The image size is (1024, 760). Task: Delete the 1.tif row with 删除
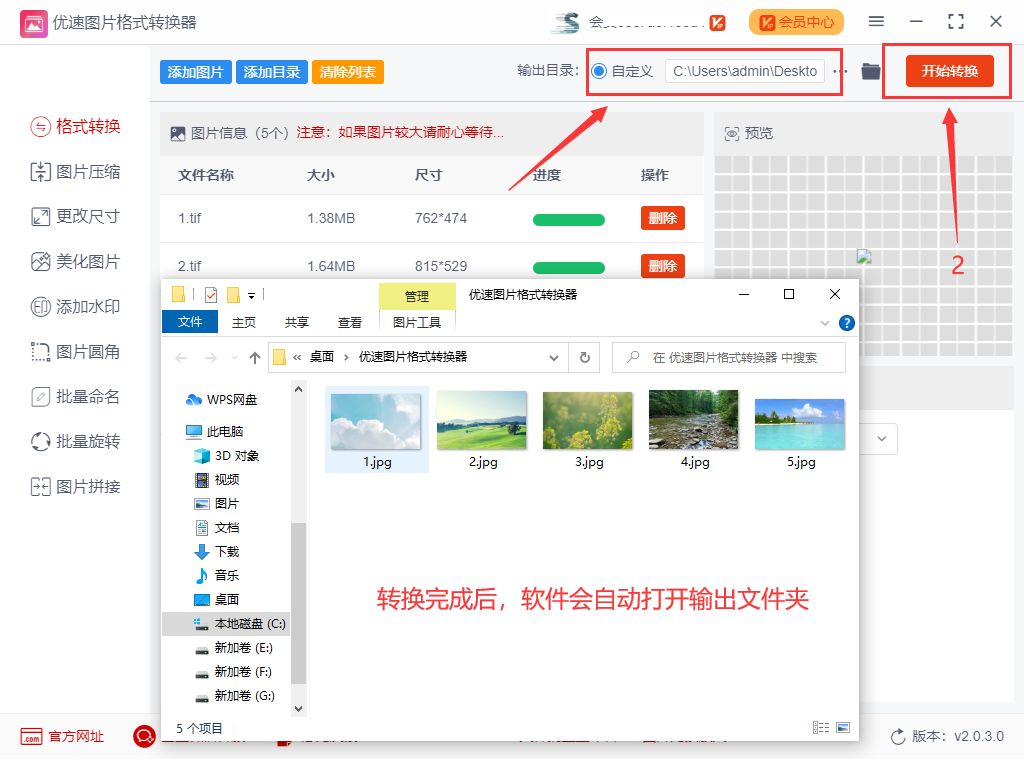(x=663, y=218)
